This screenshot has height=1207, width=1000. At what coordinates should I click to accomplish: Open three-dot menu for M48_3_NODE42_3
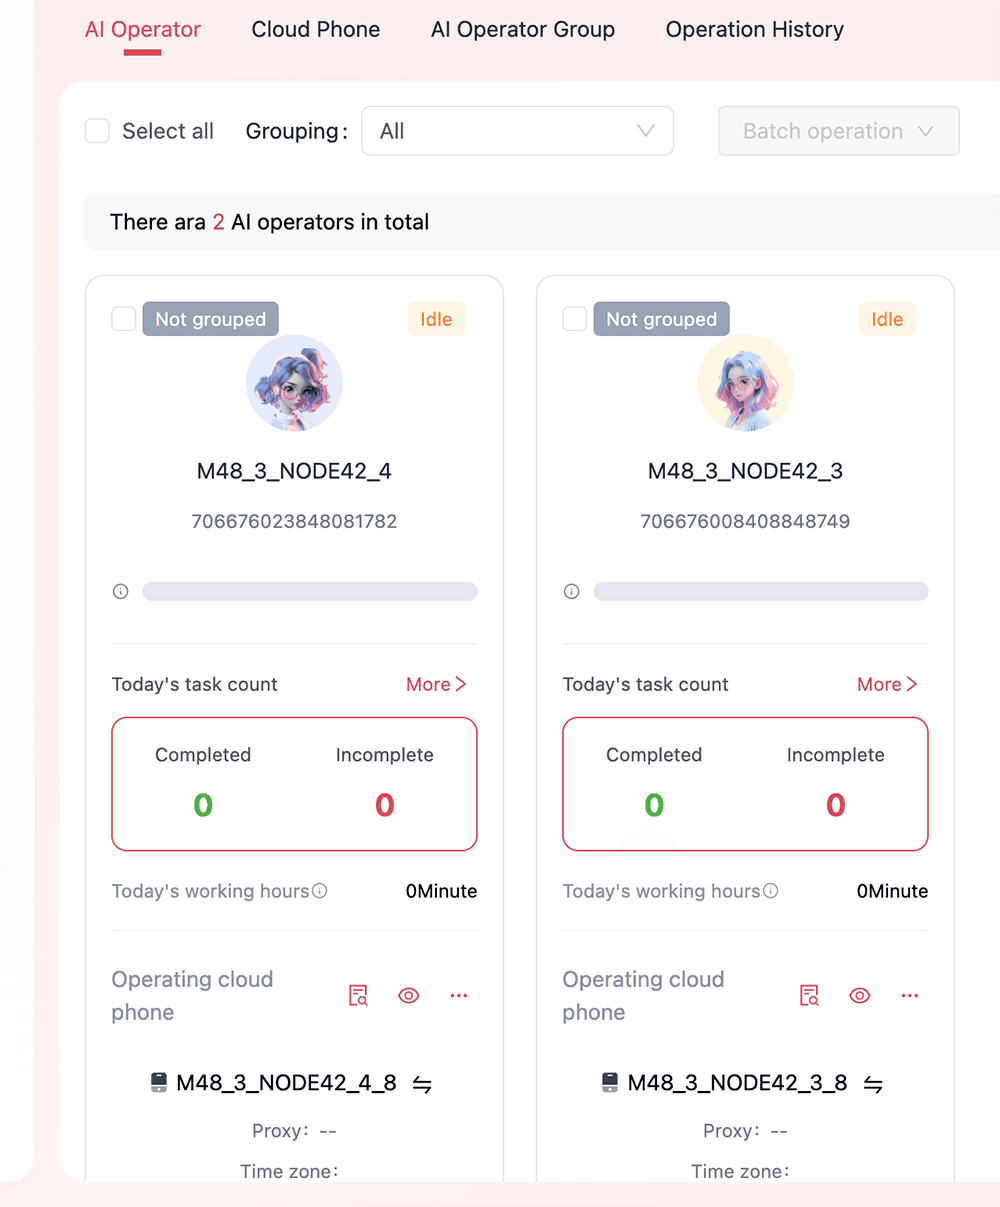click(x=910, y=995)
